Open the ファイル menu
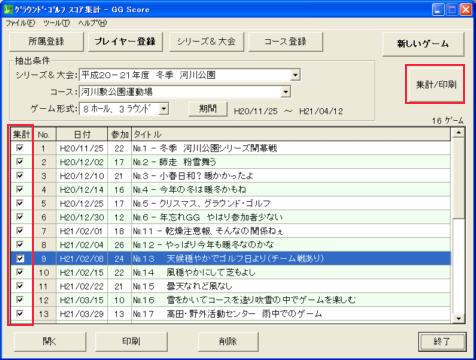476x360 pixels. 20,23
